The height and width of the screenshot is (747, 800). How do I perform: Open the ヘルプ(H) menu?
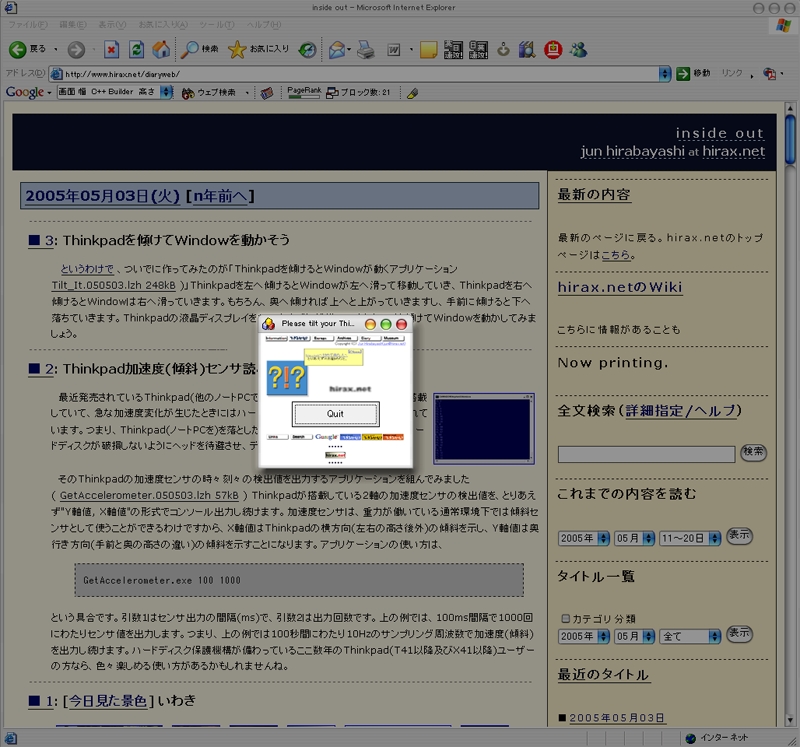tap(264, 23)
